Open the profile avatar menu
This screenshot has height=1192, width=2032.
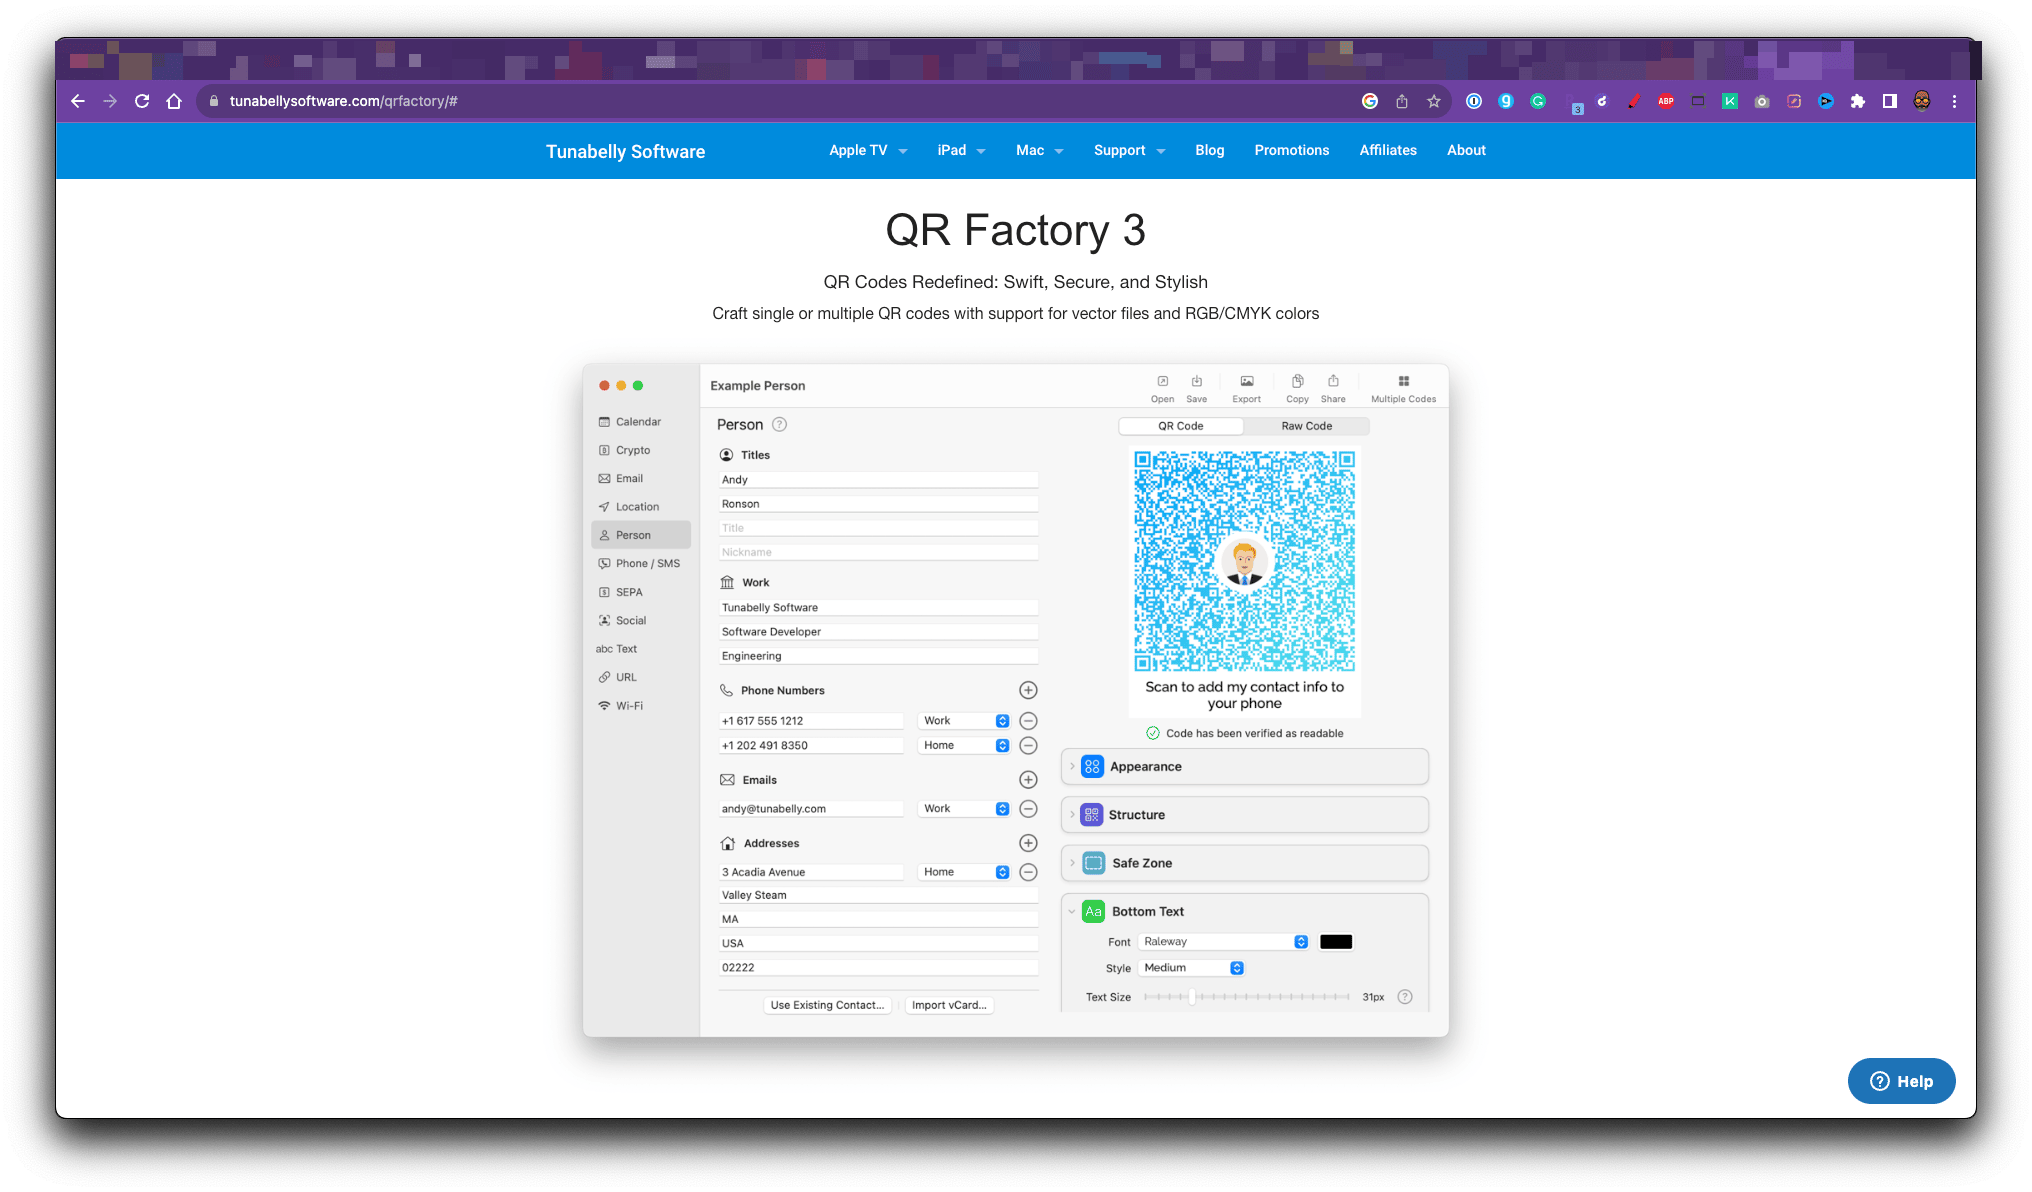[x=1922, y=101]
